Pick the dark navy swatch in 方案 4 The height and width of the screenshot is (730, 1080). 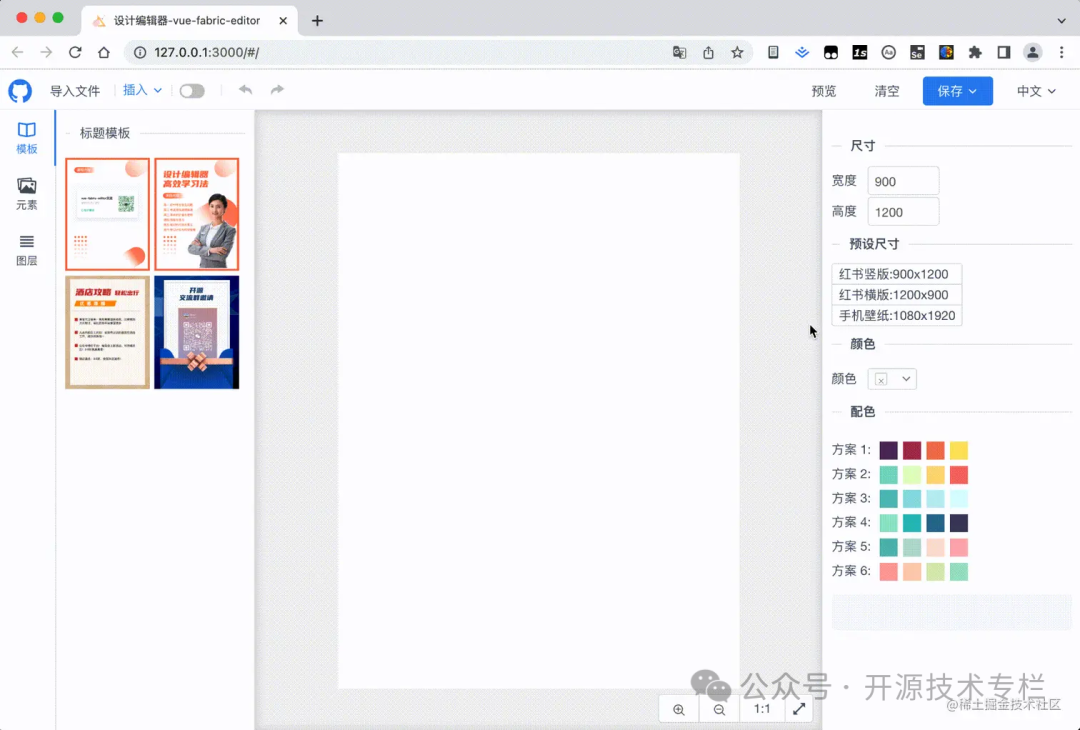pyautogui.click(x=959, y=523)
